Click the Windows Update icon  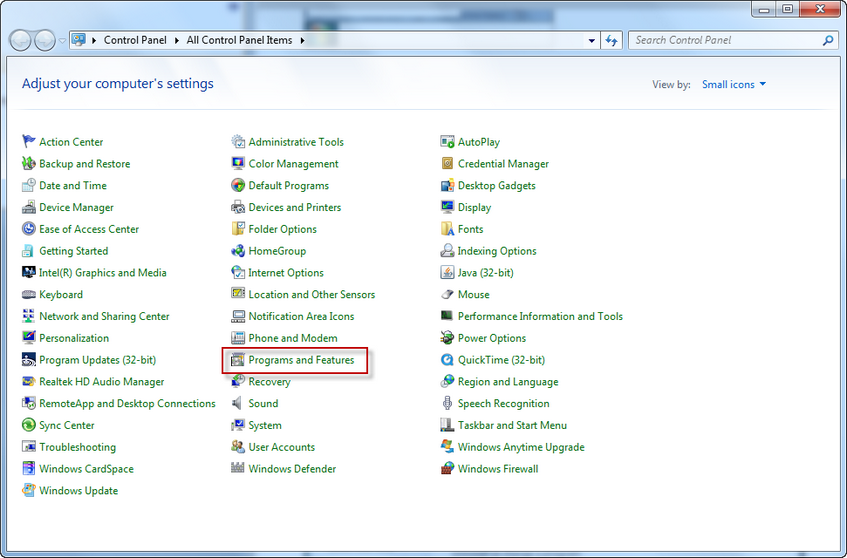(29, 490)
